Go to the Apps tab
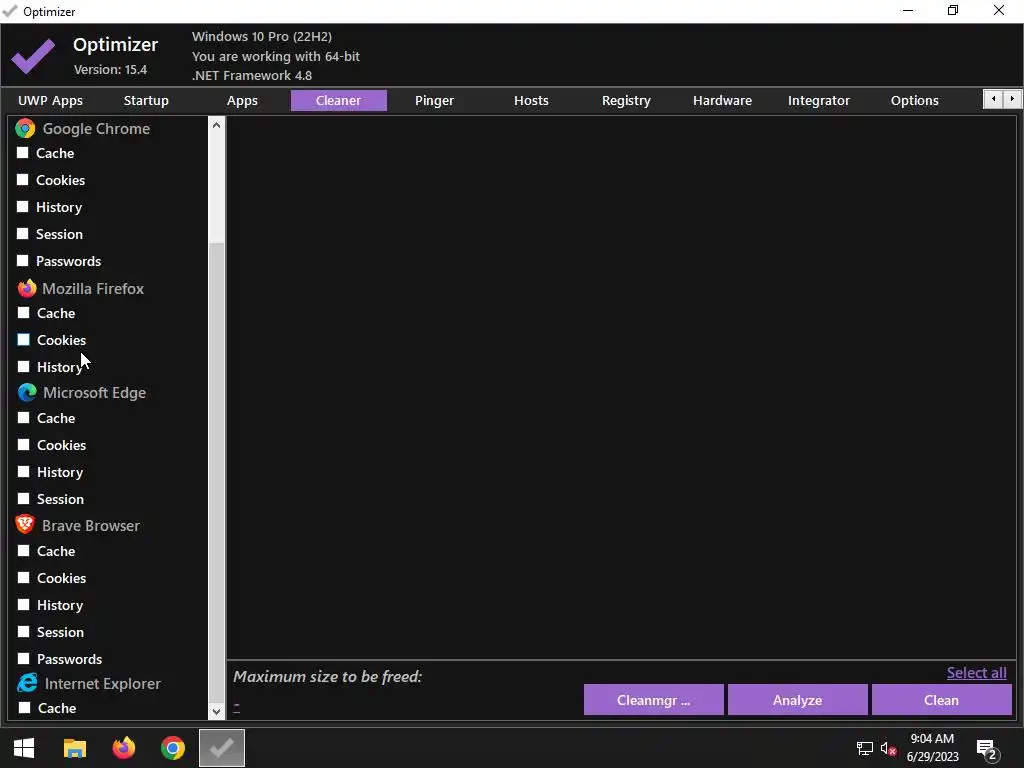The image size is (1024, 768). click(x=242, y=101)
